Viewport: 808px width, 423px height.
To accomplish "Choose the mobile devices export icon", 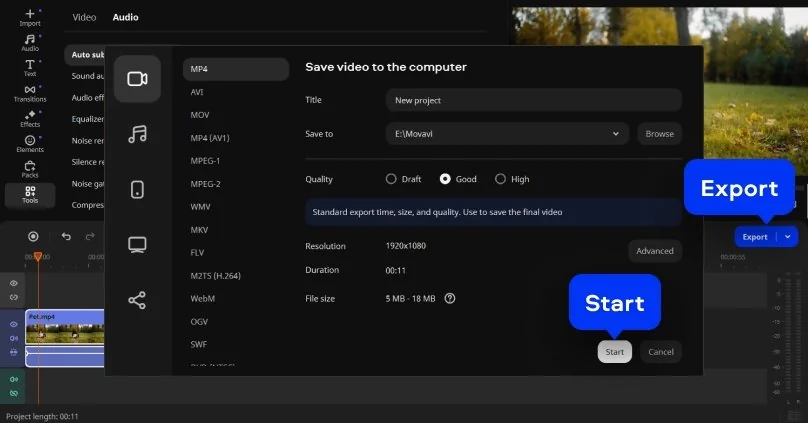I will [137, 189].
